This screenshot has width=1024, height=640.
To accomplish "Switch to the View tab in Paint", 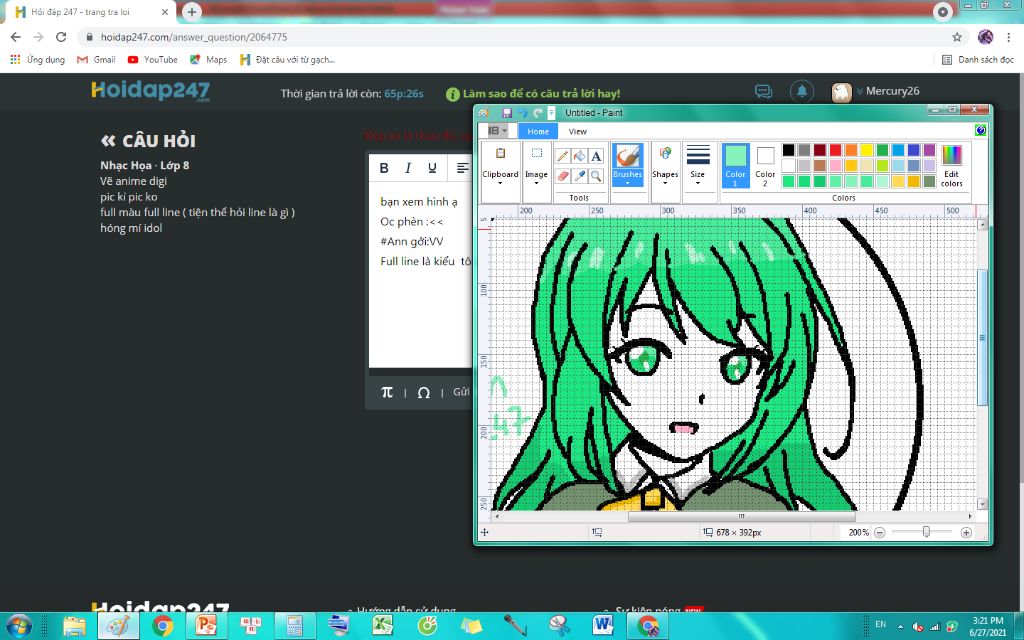I will pos(577,131).
